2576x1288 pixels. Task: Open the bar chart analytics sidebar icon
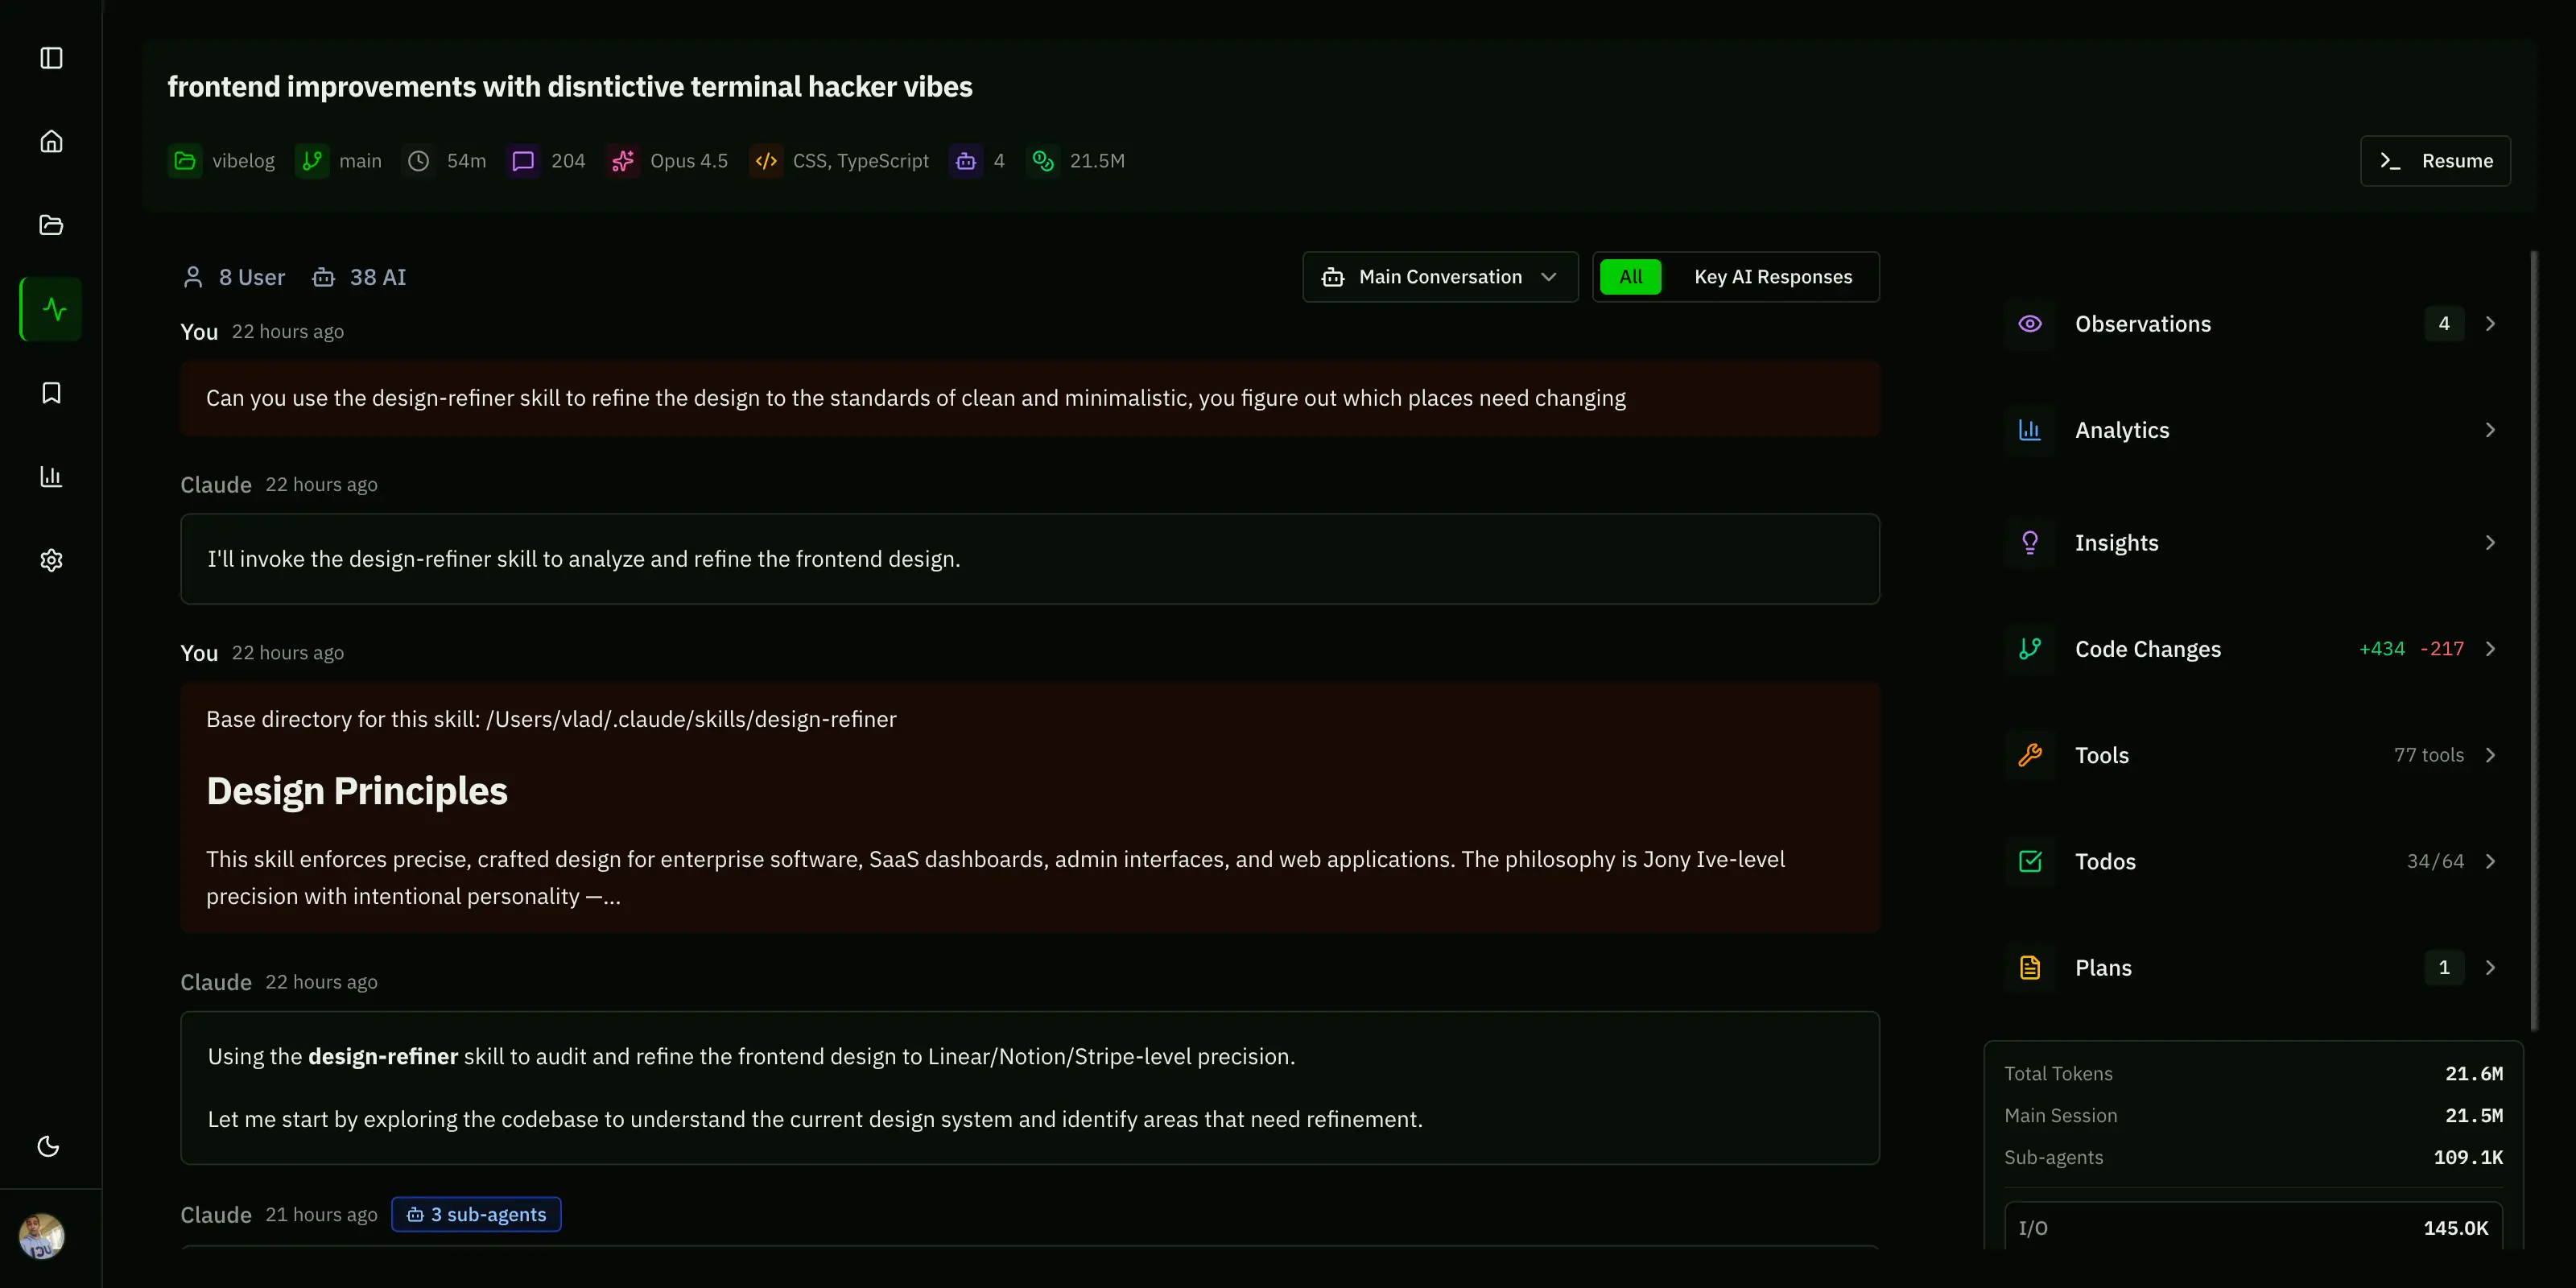click(x=51, y=476)
